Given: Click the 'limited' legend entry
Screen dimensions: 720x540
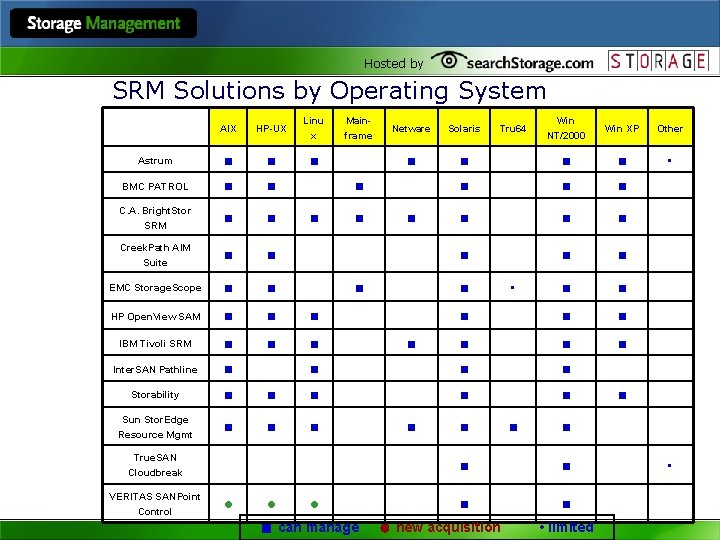Looking at the screenshot, I should (x=567, y=527).
